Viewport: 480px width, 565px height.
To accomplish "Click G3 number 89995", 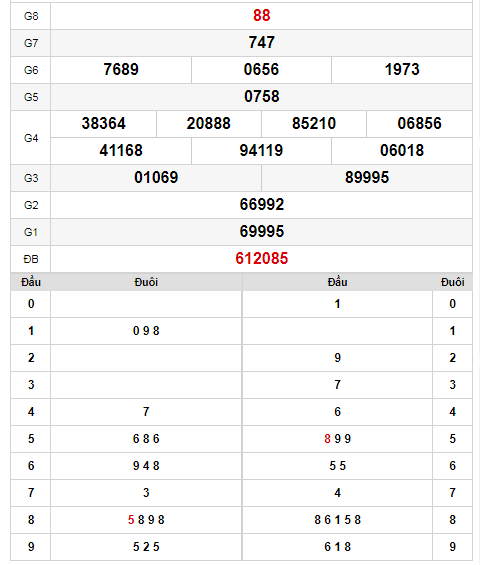I will click(x=367, y=178).
